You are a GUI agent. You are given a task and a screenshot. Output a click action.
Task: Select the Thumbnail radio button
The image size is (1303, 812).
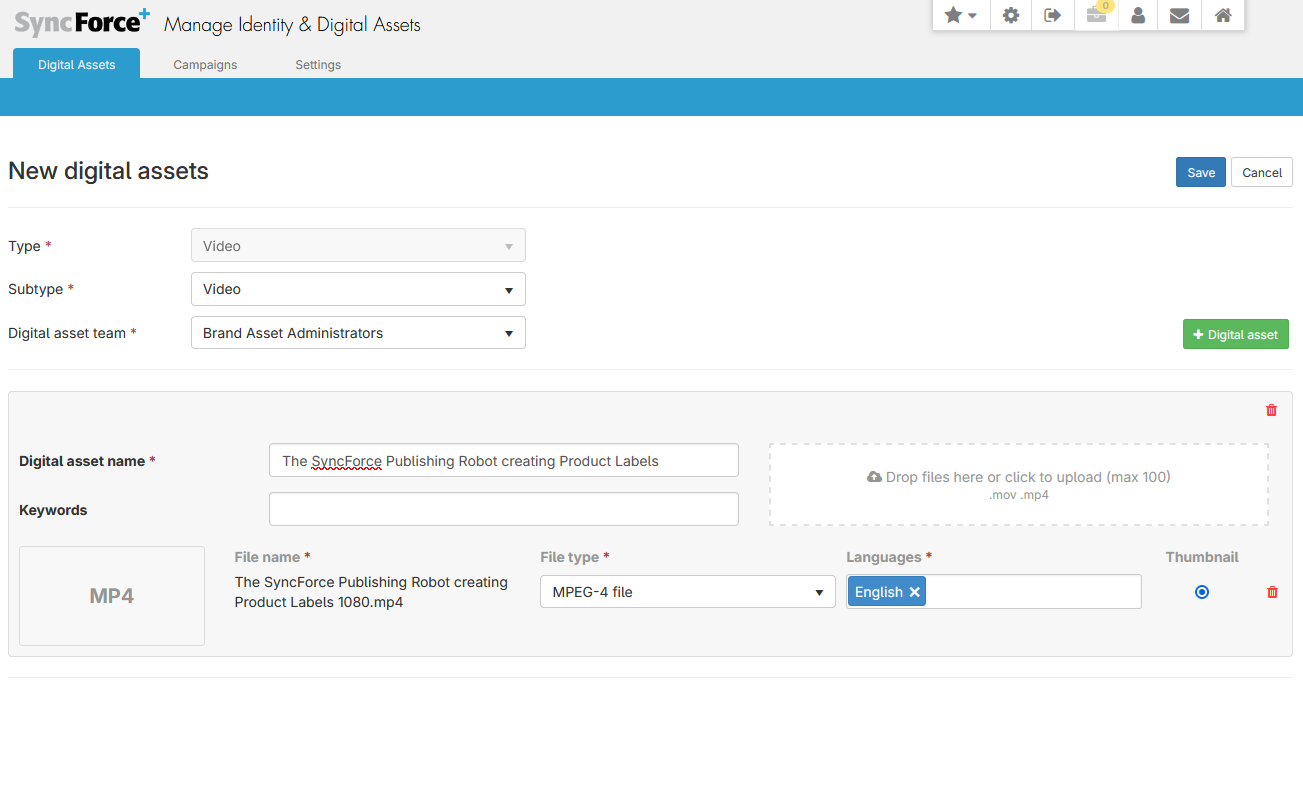(x=1202, y=592)
